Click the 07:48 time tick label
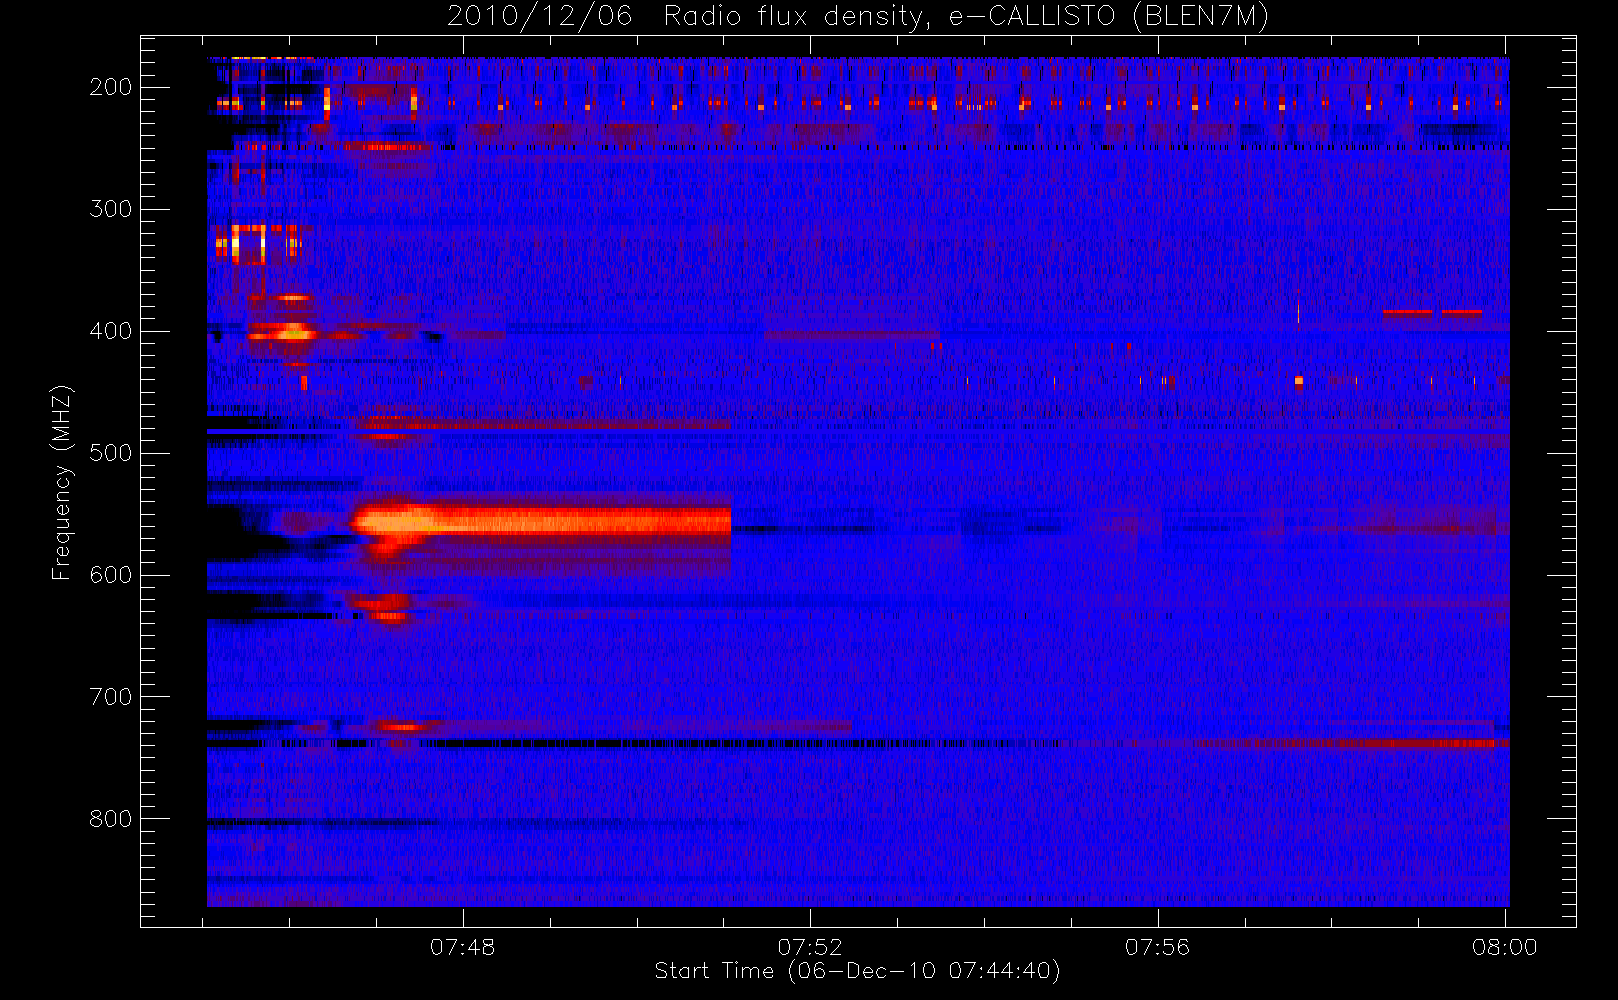This screenshot has height=1000, width=1618. click(x=463, y=947)
